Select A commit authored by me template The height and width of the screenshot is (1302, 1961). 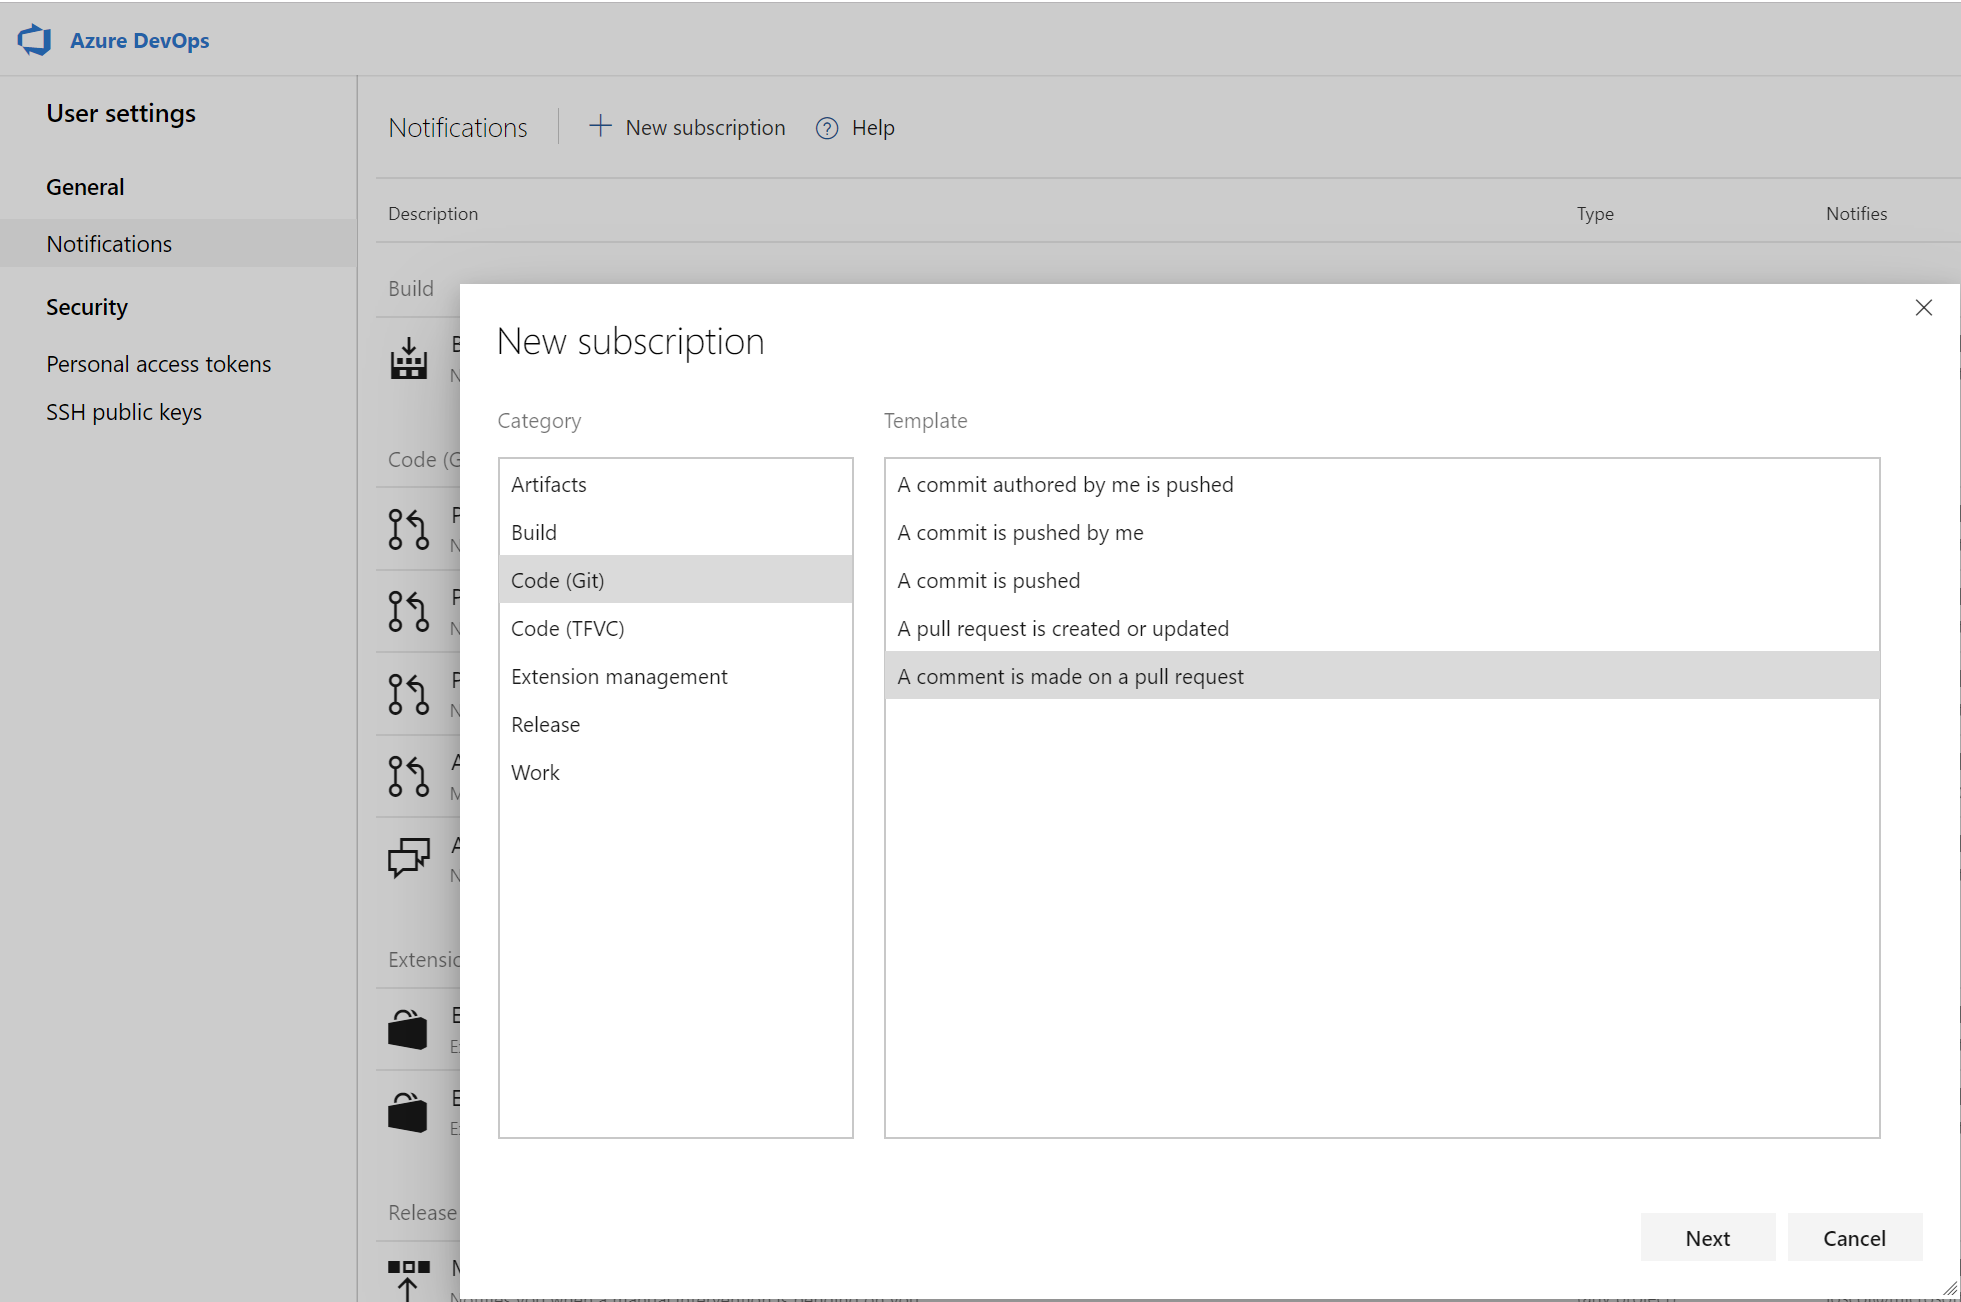click(x=1066, y=484)
